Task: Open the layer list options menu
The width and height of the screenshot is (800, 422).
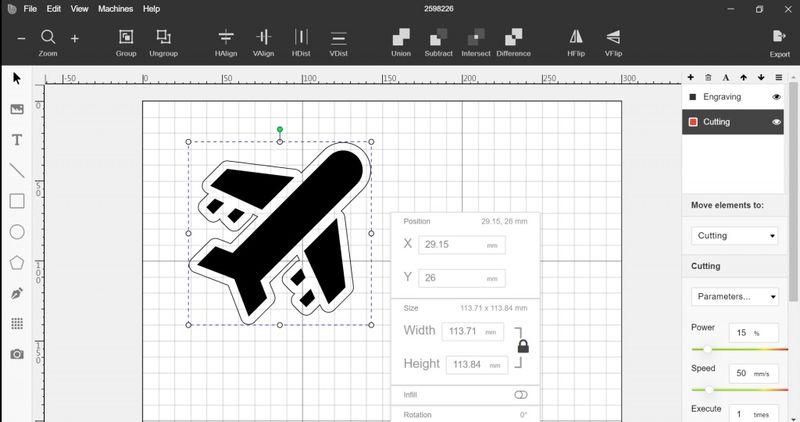Action: [779, 77]
